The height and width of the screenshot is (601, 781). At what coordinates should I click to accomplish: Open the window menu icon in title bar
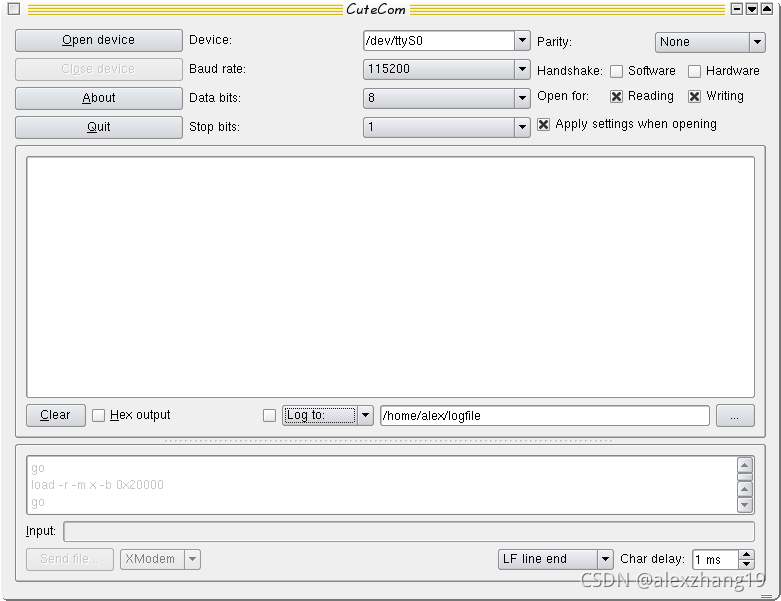[x=14, y=9]
